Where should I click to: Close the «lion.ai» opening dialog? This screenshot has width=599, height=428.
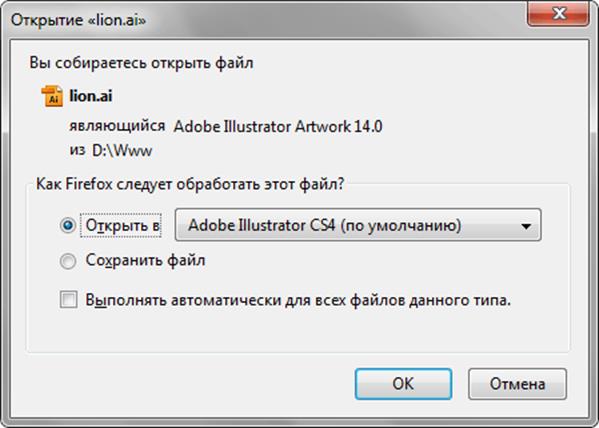pyautogui.click(x=558, y=14)
